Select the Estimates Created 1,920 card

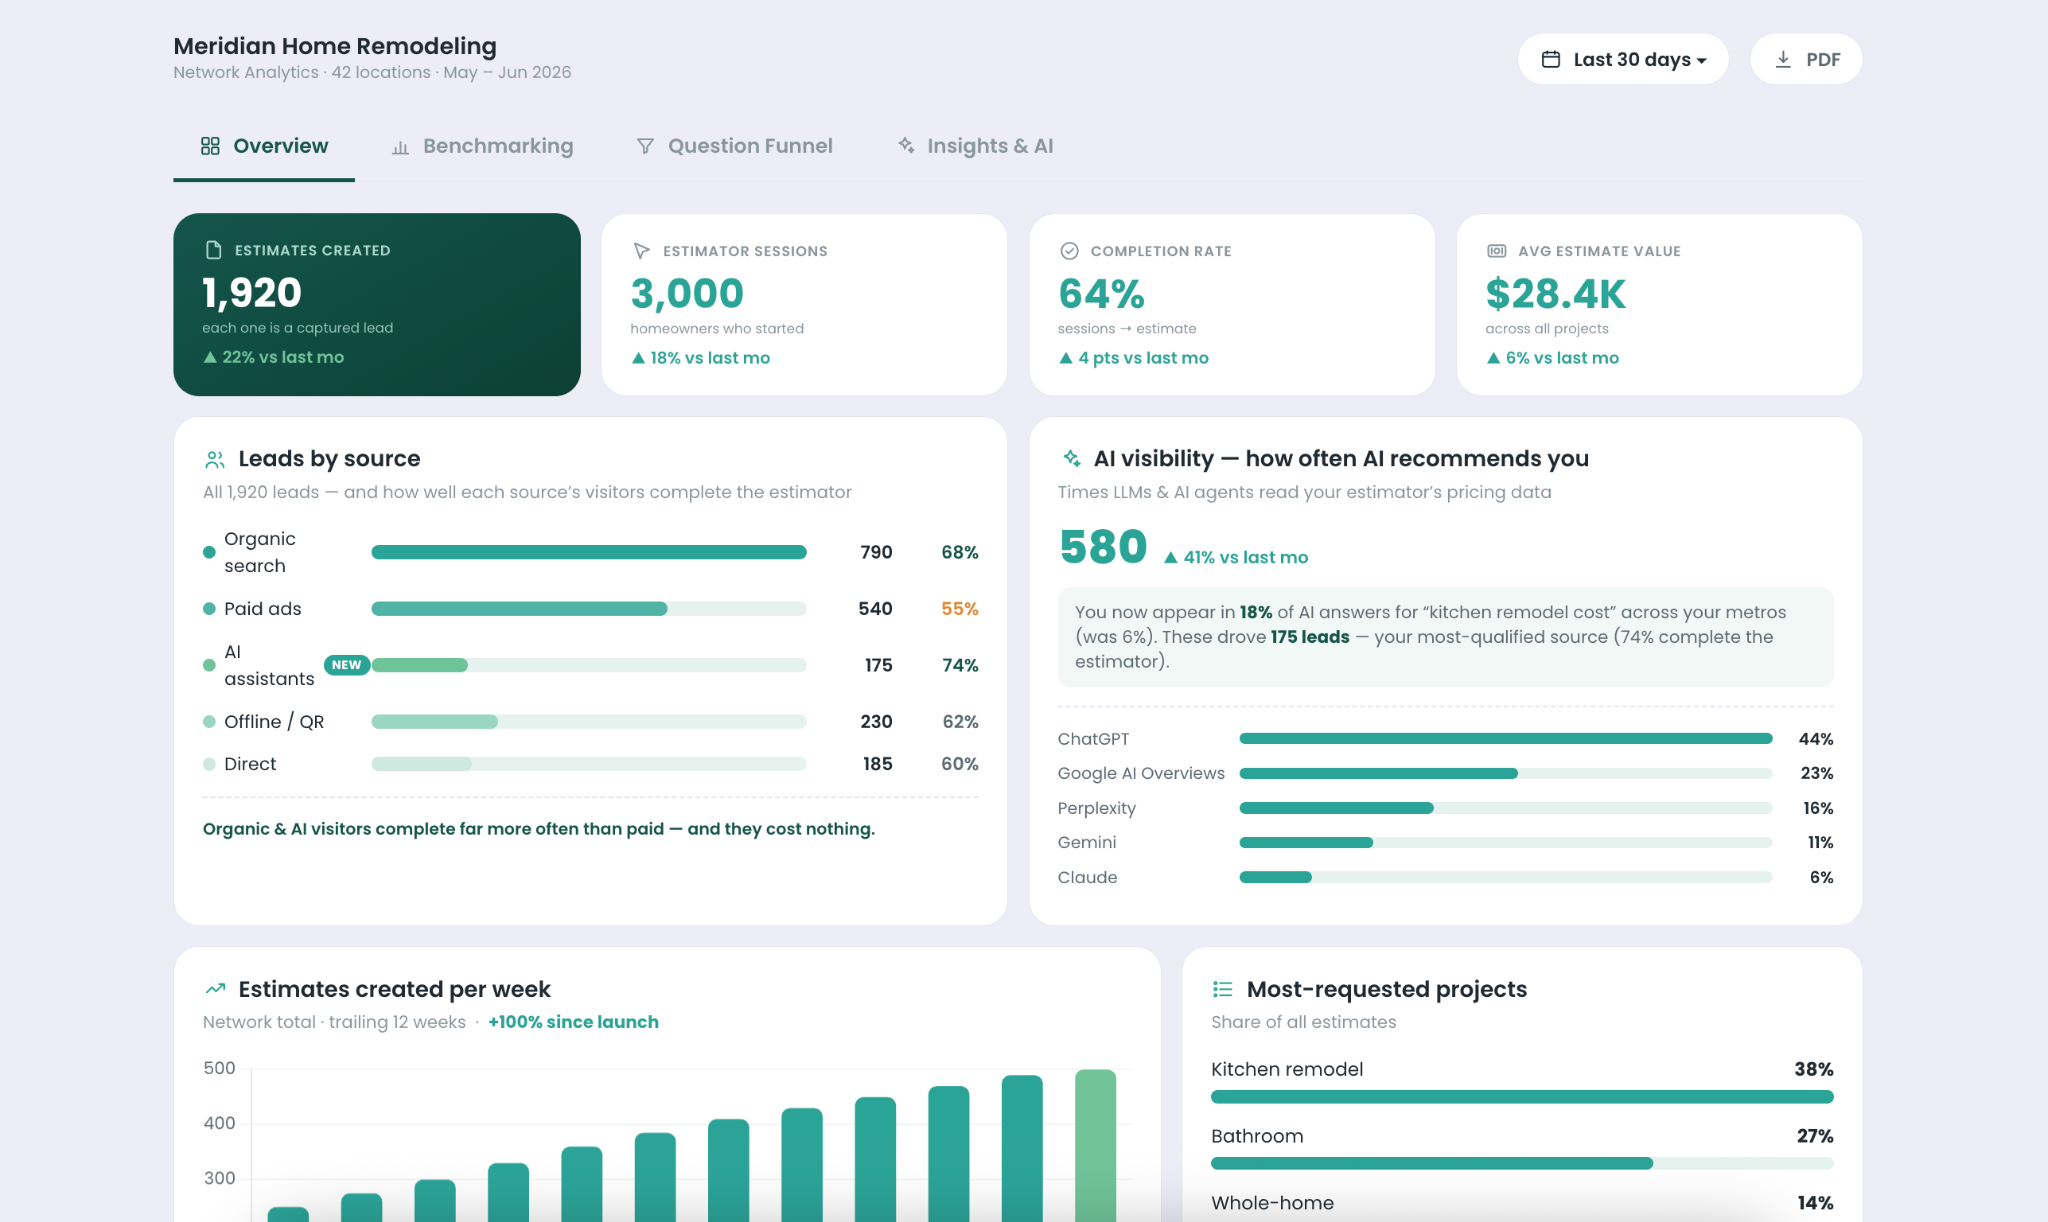tap(377, 304)
